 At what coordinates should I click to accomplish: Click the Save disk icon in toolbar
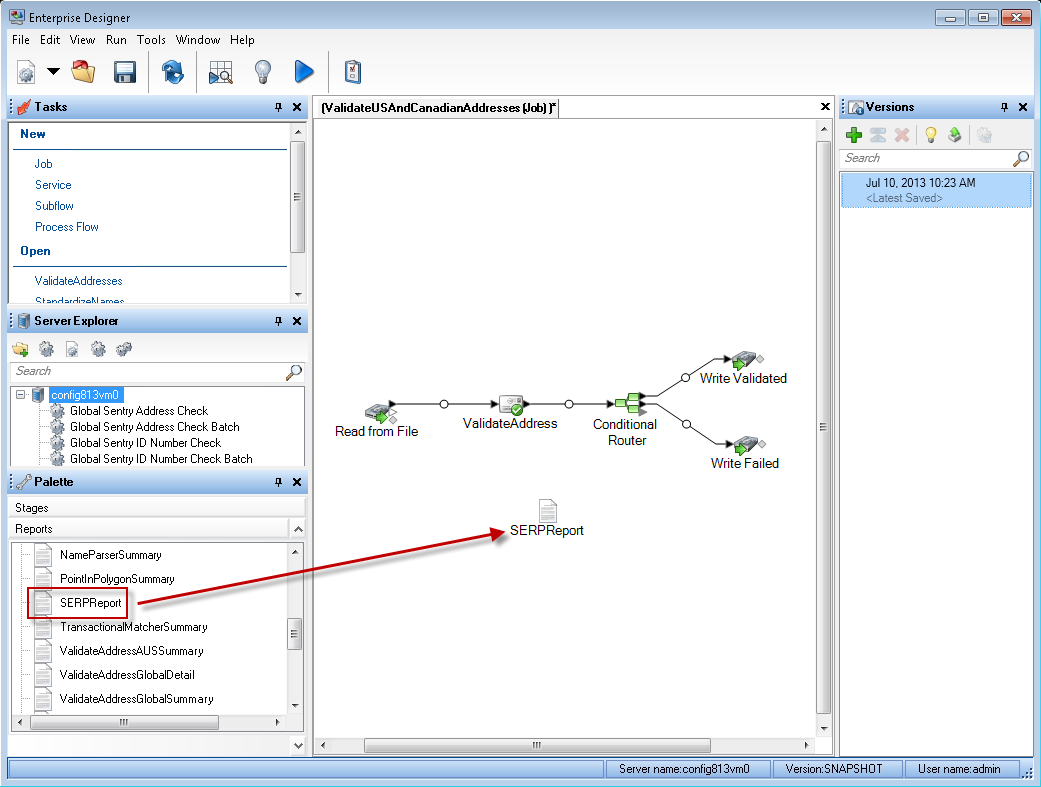[125, 72]
